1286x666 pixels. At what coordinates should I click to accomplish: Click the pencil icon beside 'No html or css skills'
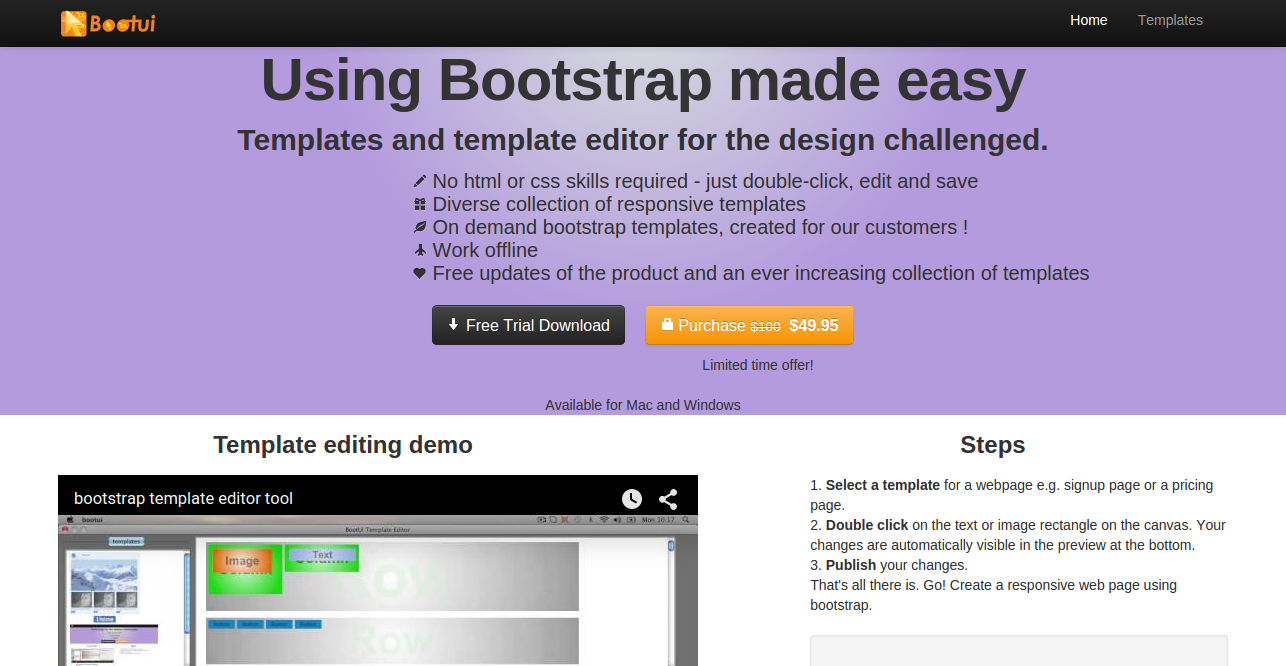point(420,182)
